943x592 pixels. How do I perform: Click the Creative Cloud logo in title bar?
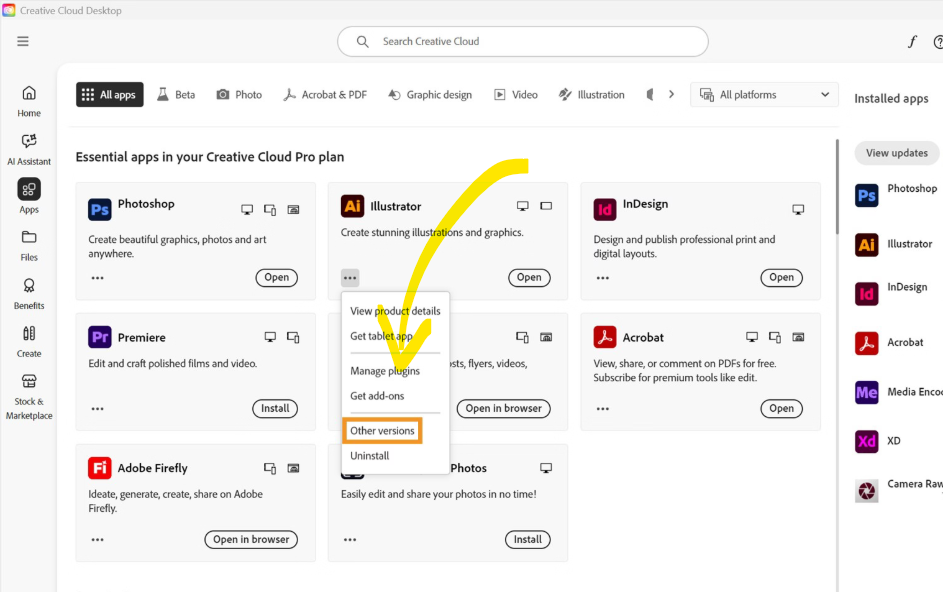[x=8, y=10]
